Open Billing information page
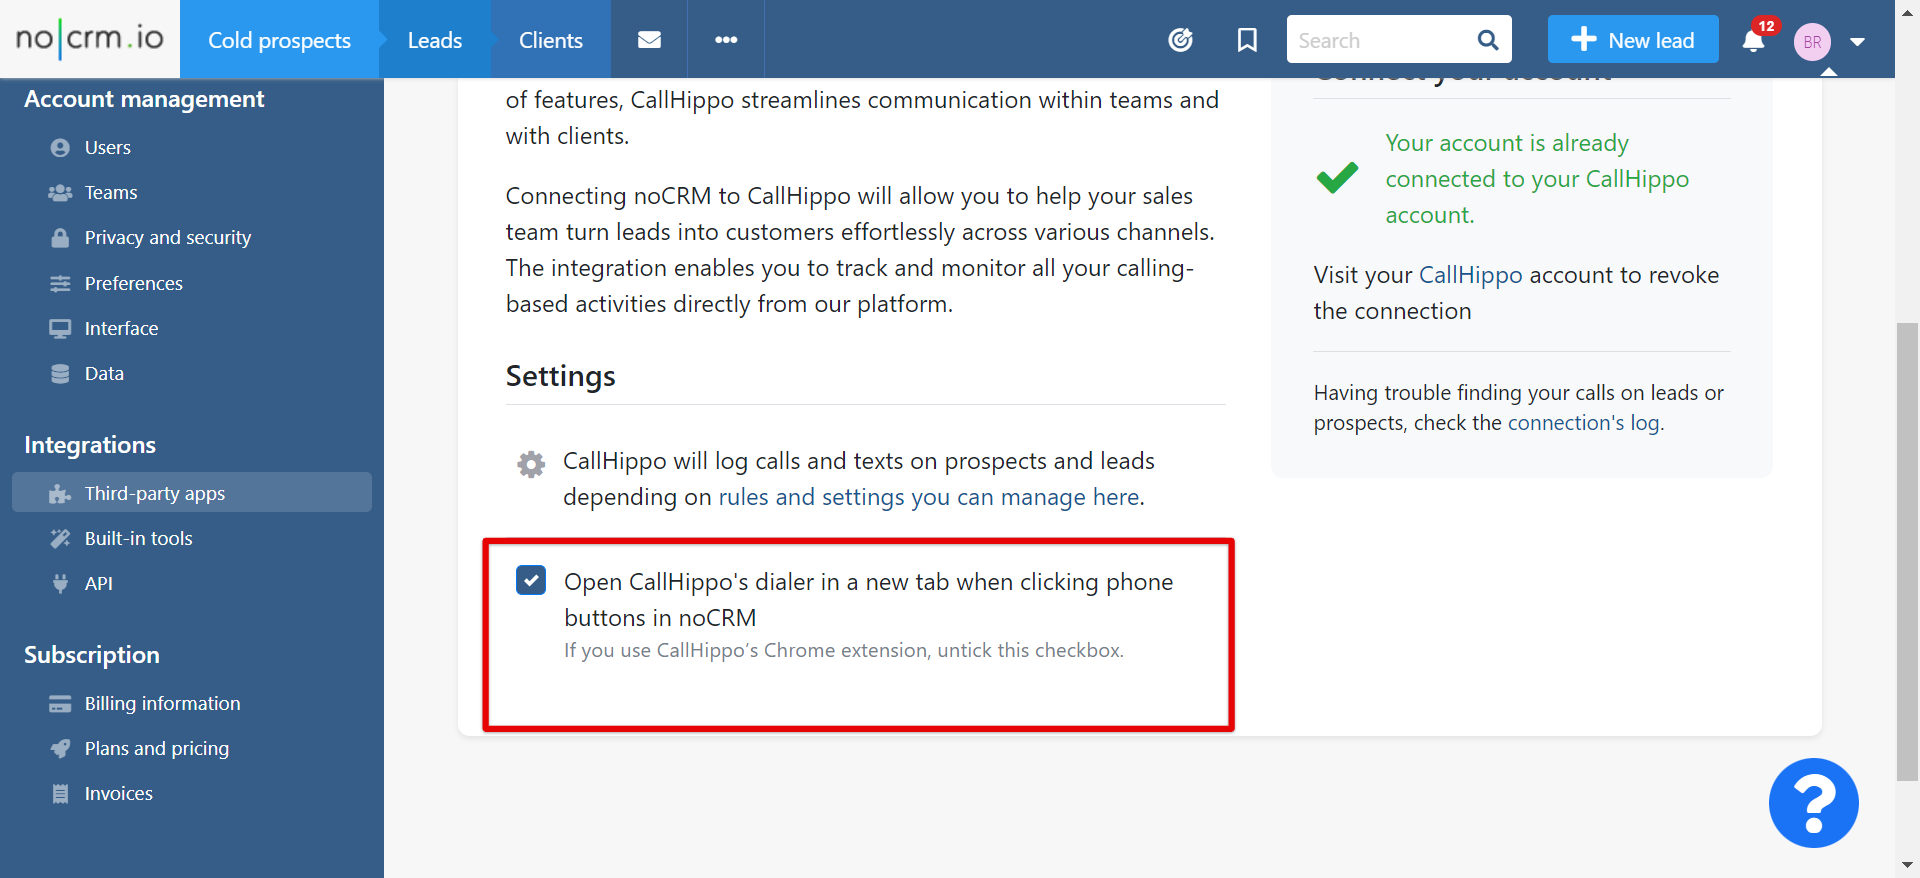Image resolution: width=1920 pixels, height=878 pixels. [163, 704]
